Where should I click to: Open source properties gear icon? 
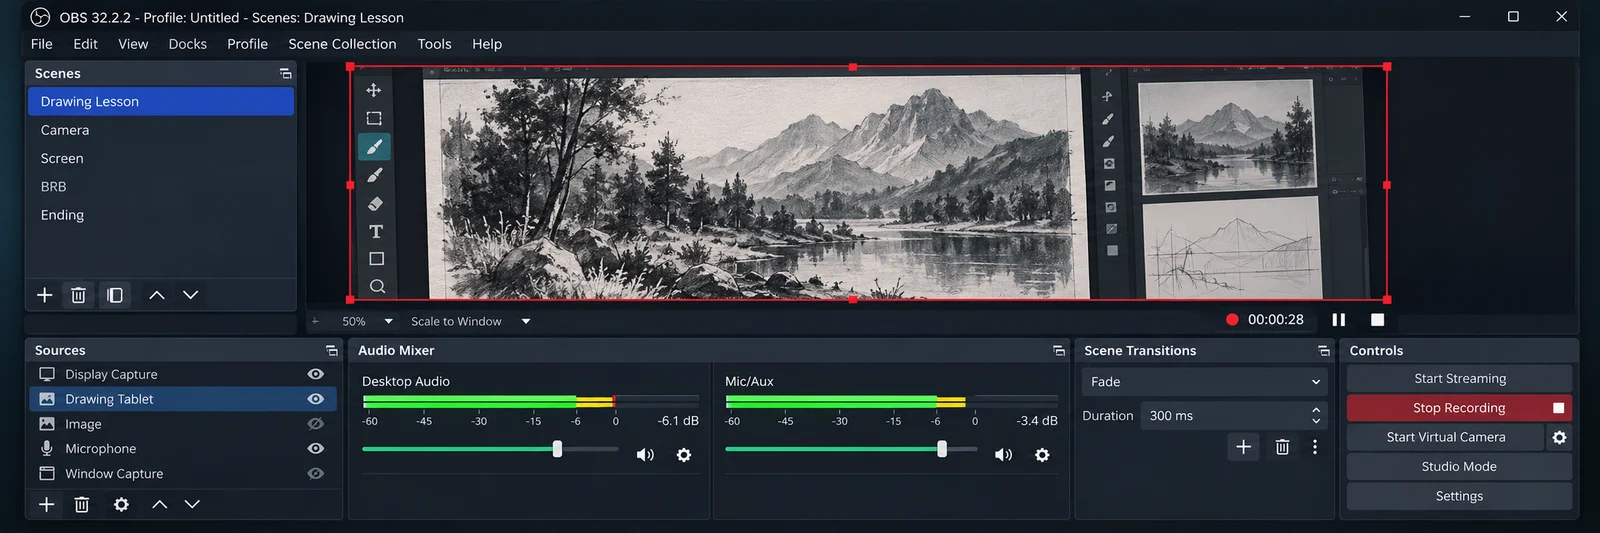(x=121, y=505)
